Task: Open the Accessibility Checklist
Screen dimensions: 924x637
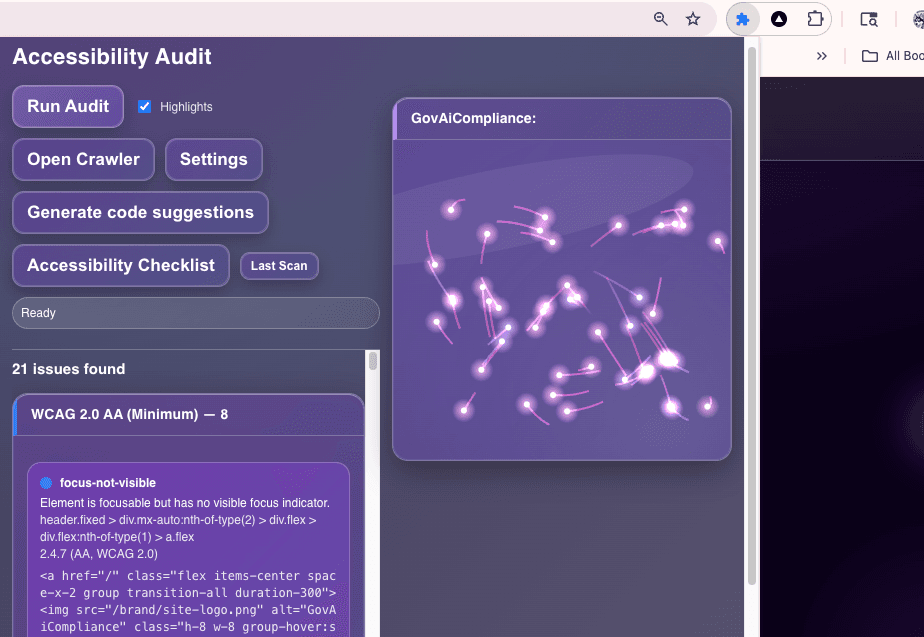Action: point(120,265)
